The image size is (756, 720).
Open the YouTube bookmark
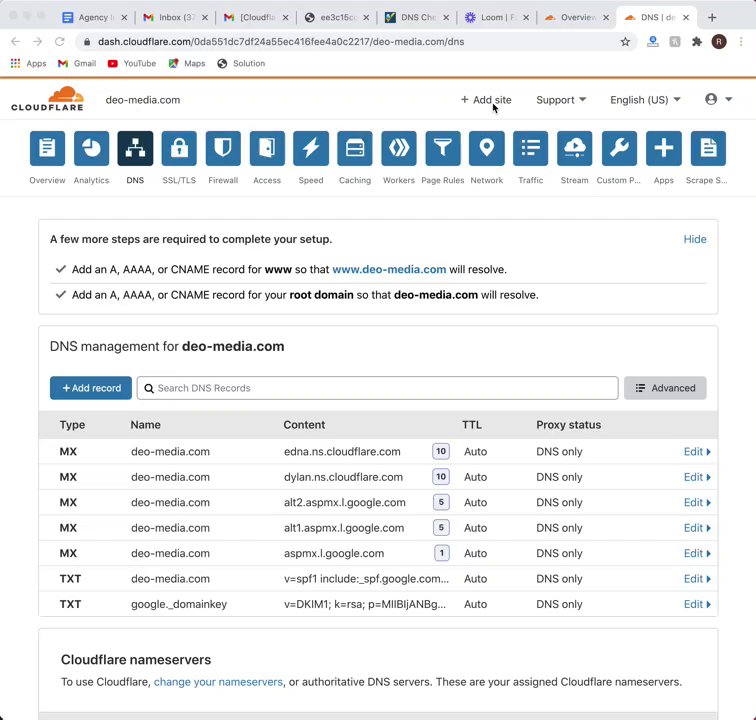(132, 63)
